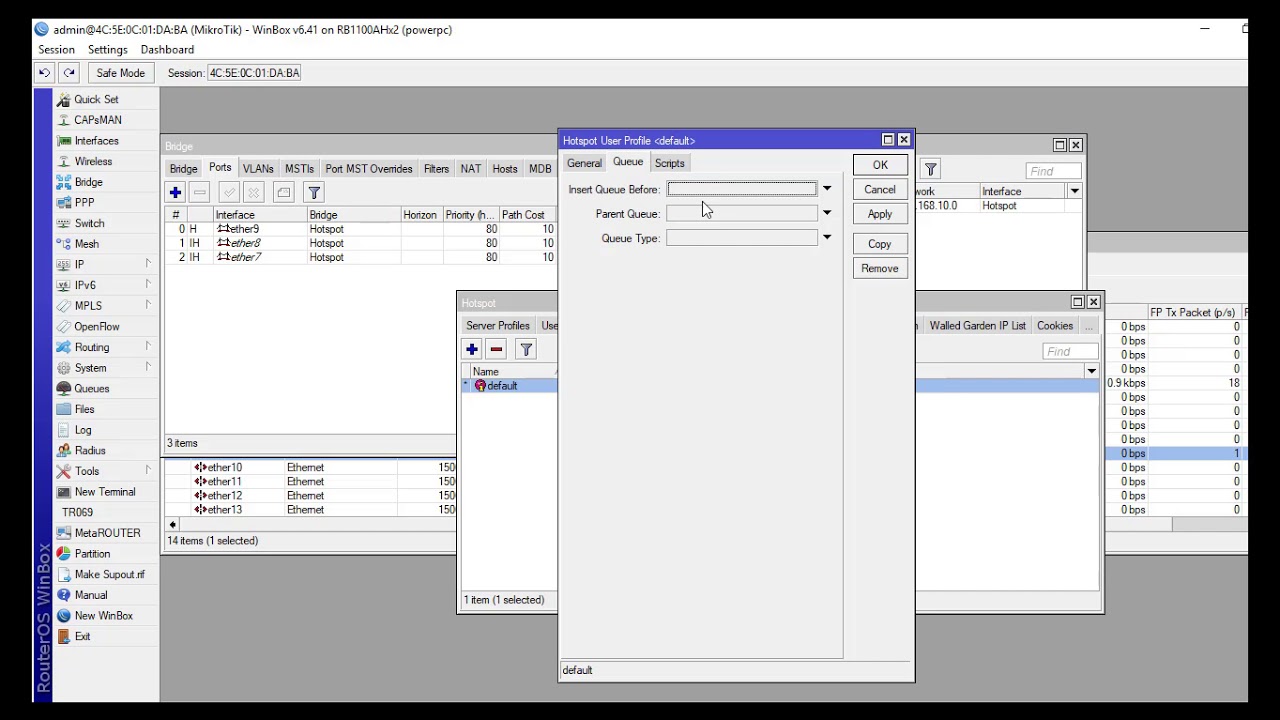
Task: Toggle Safe Mode button
Action: (x=120, y=73)
